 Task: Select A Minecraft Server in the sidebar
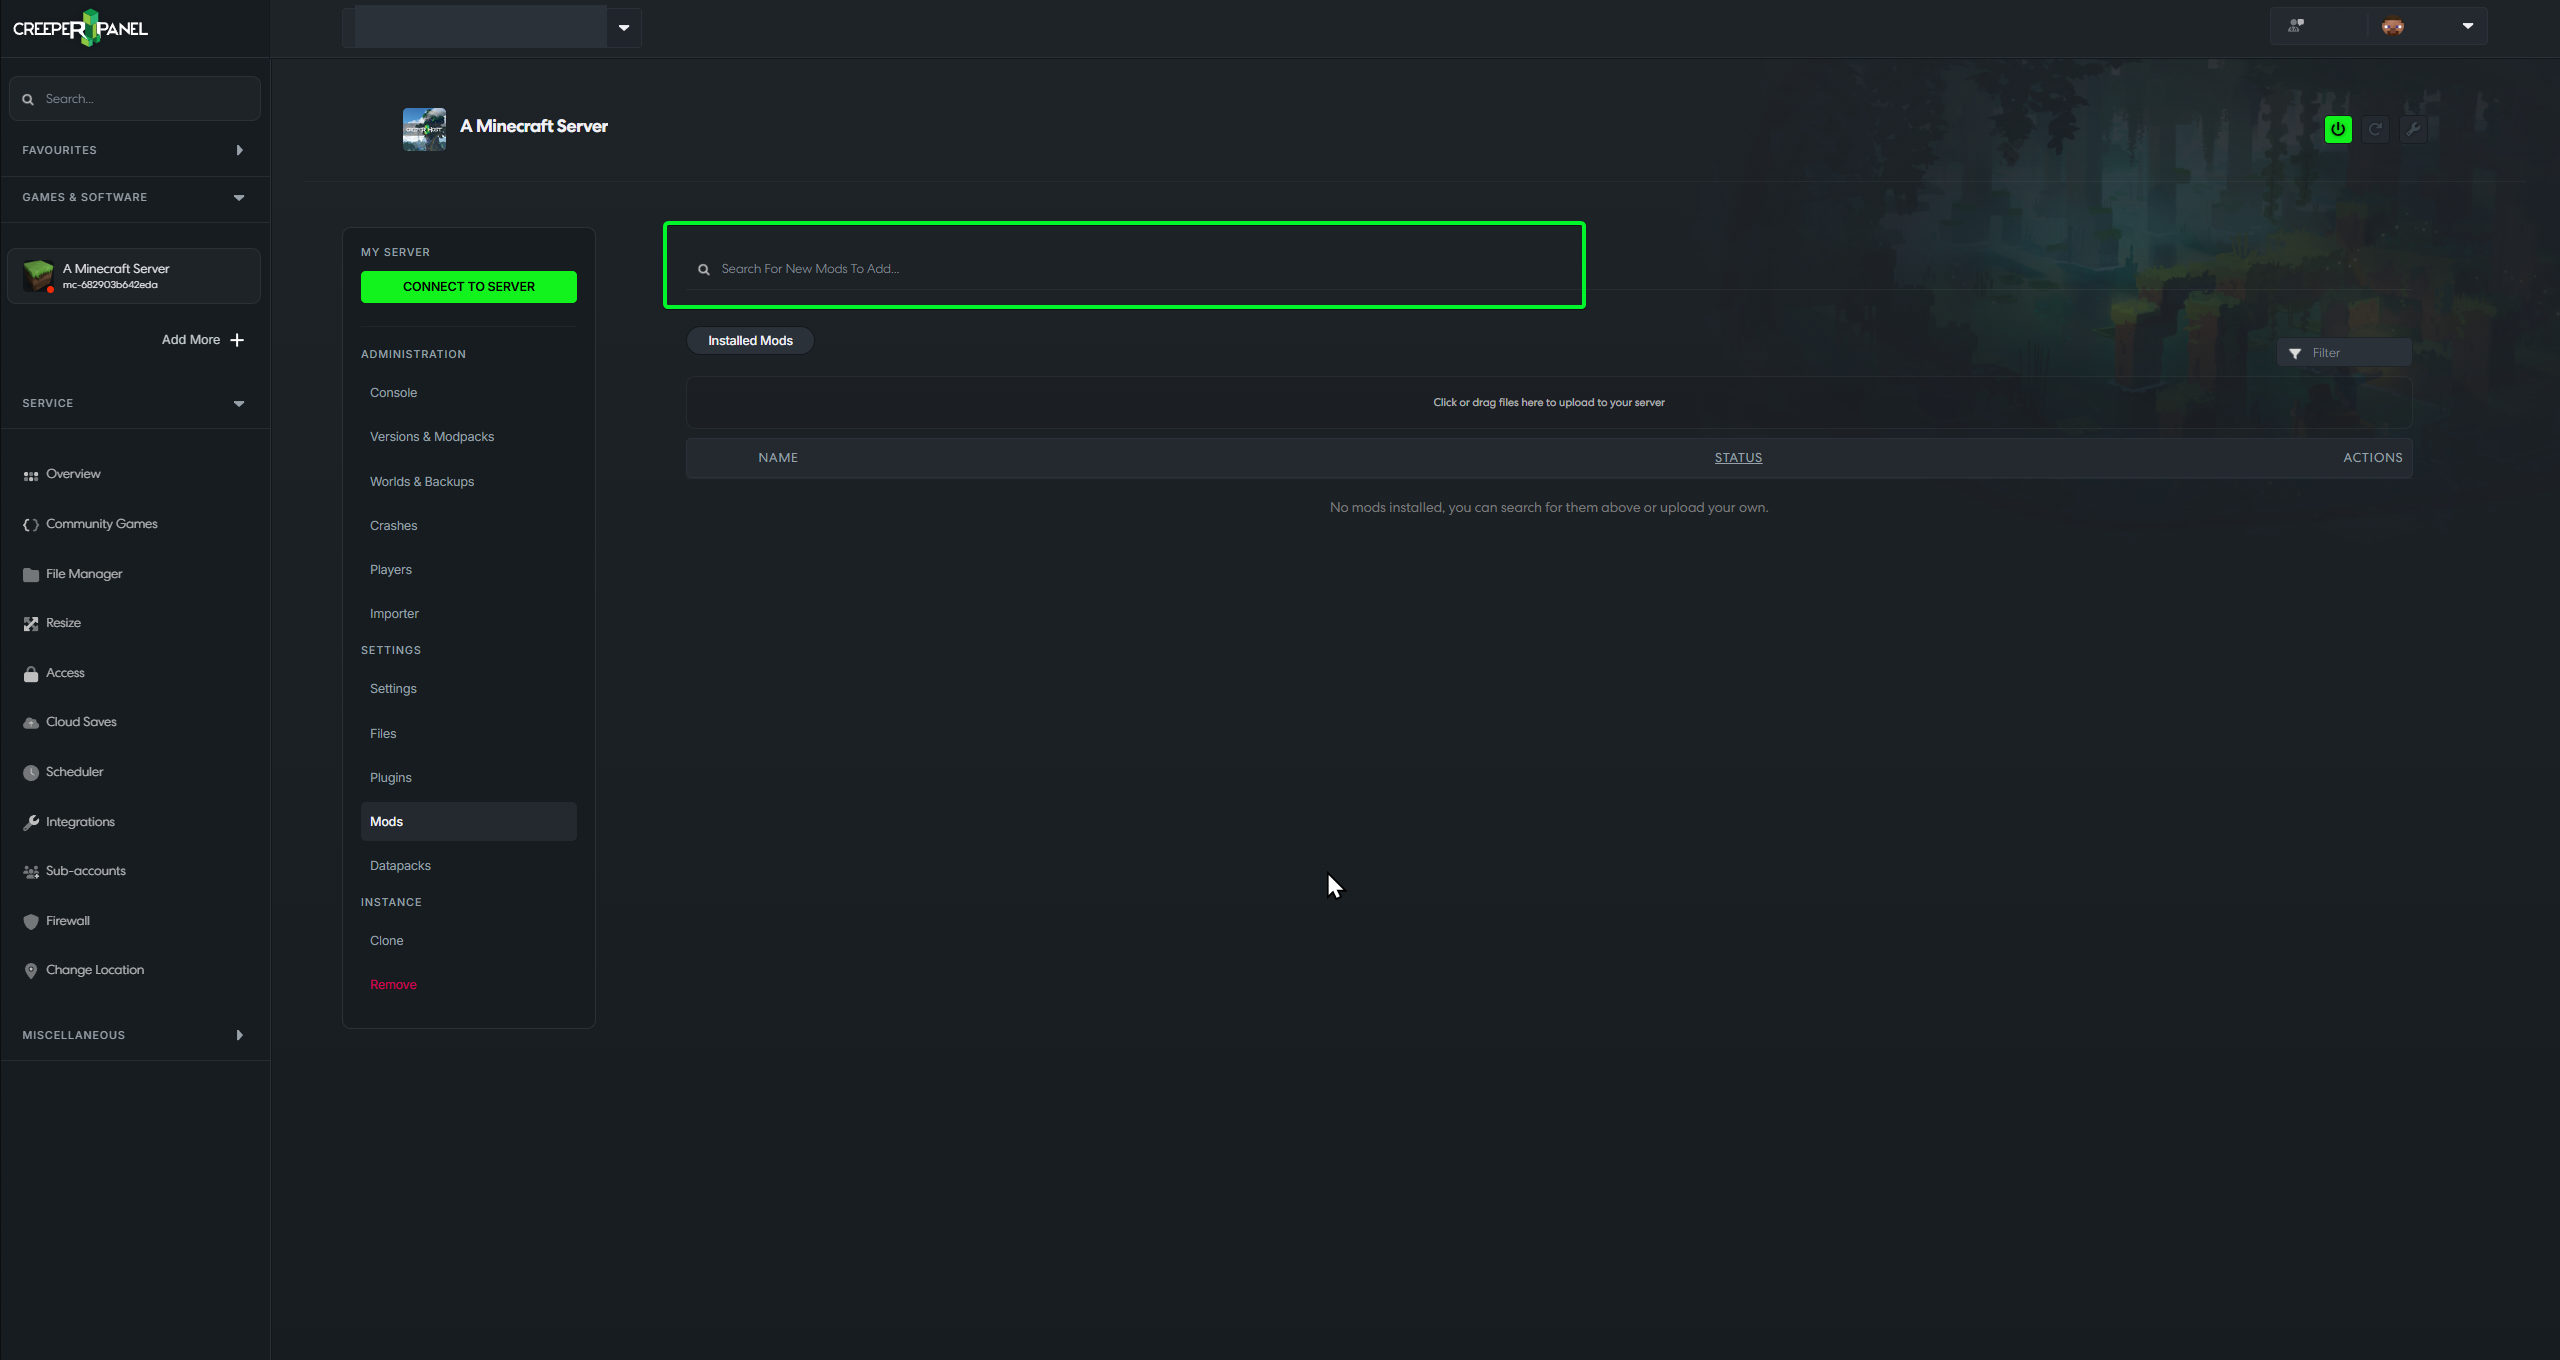click(134, 276)
